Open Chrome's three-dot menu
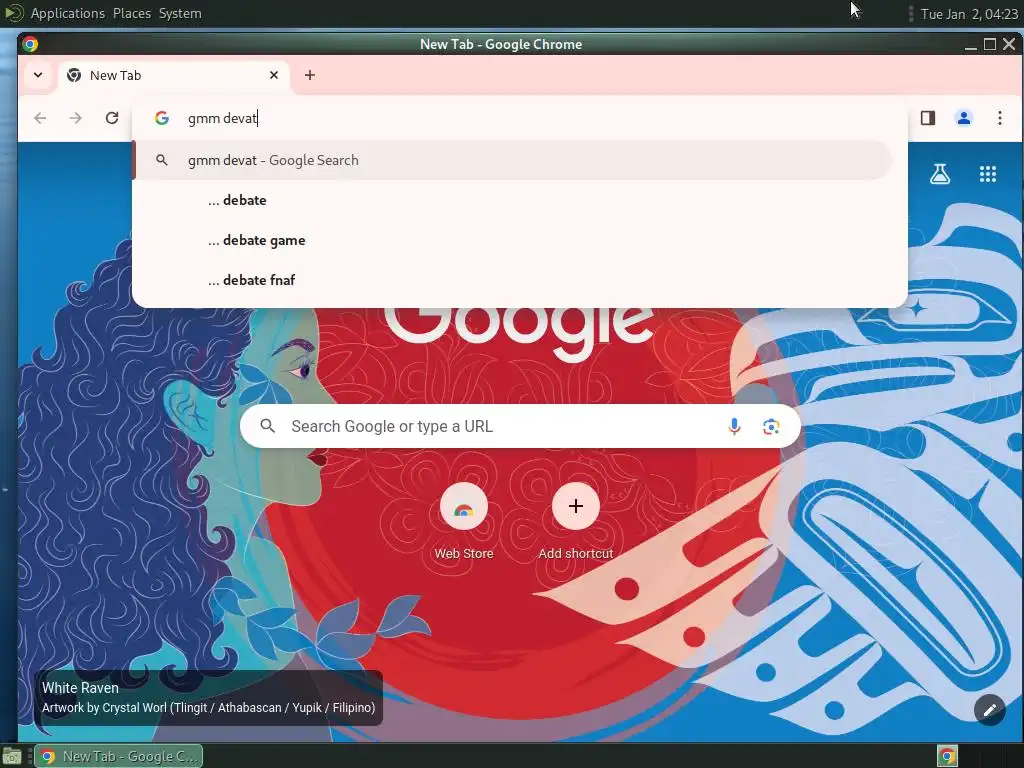 [1000, 118]
